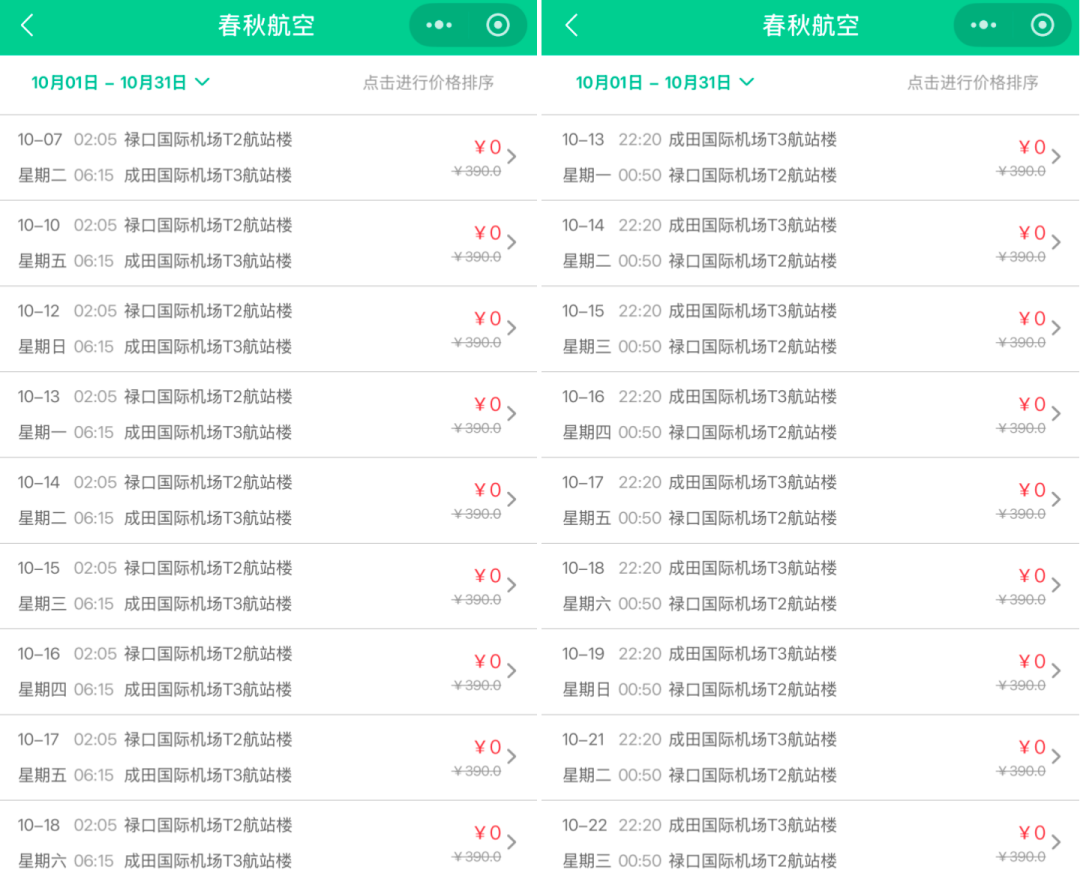
Task: Select ¥0 price of 10-22 星期三 flight
Action: click(x=1032, y=833)
